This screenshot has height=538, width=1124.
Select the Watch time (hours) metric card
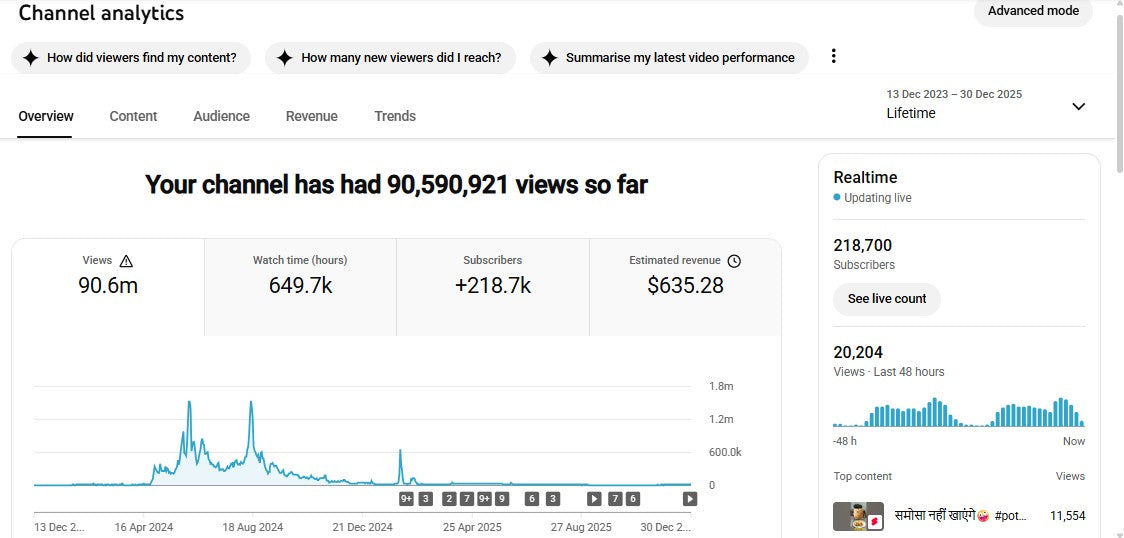coord(300,286)
